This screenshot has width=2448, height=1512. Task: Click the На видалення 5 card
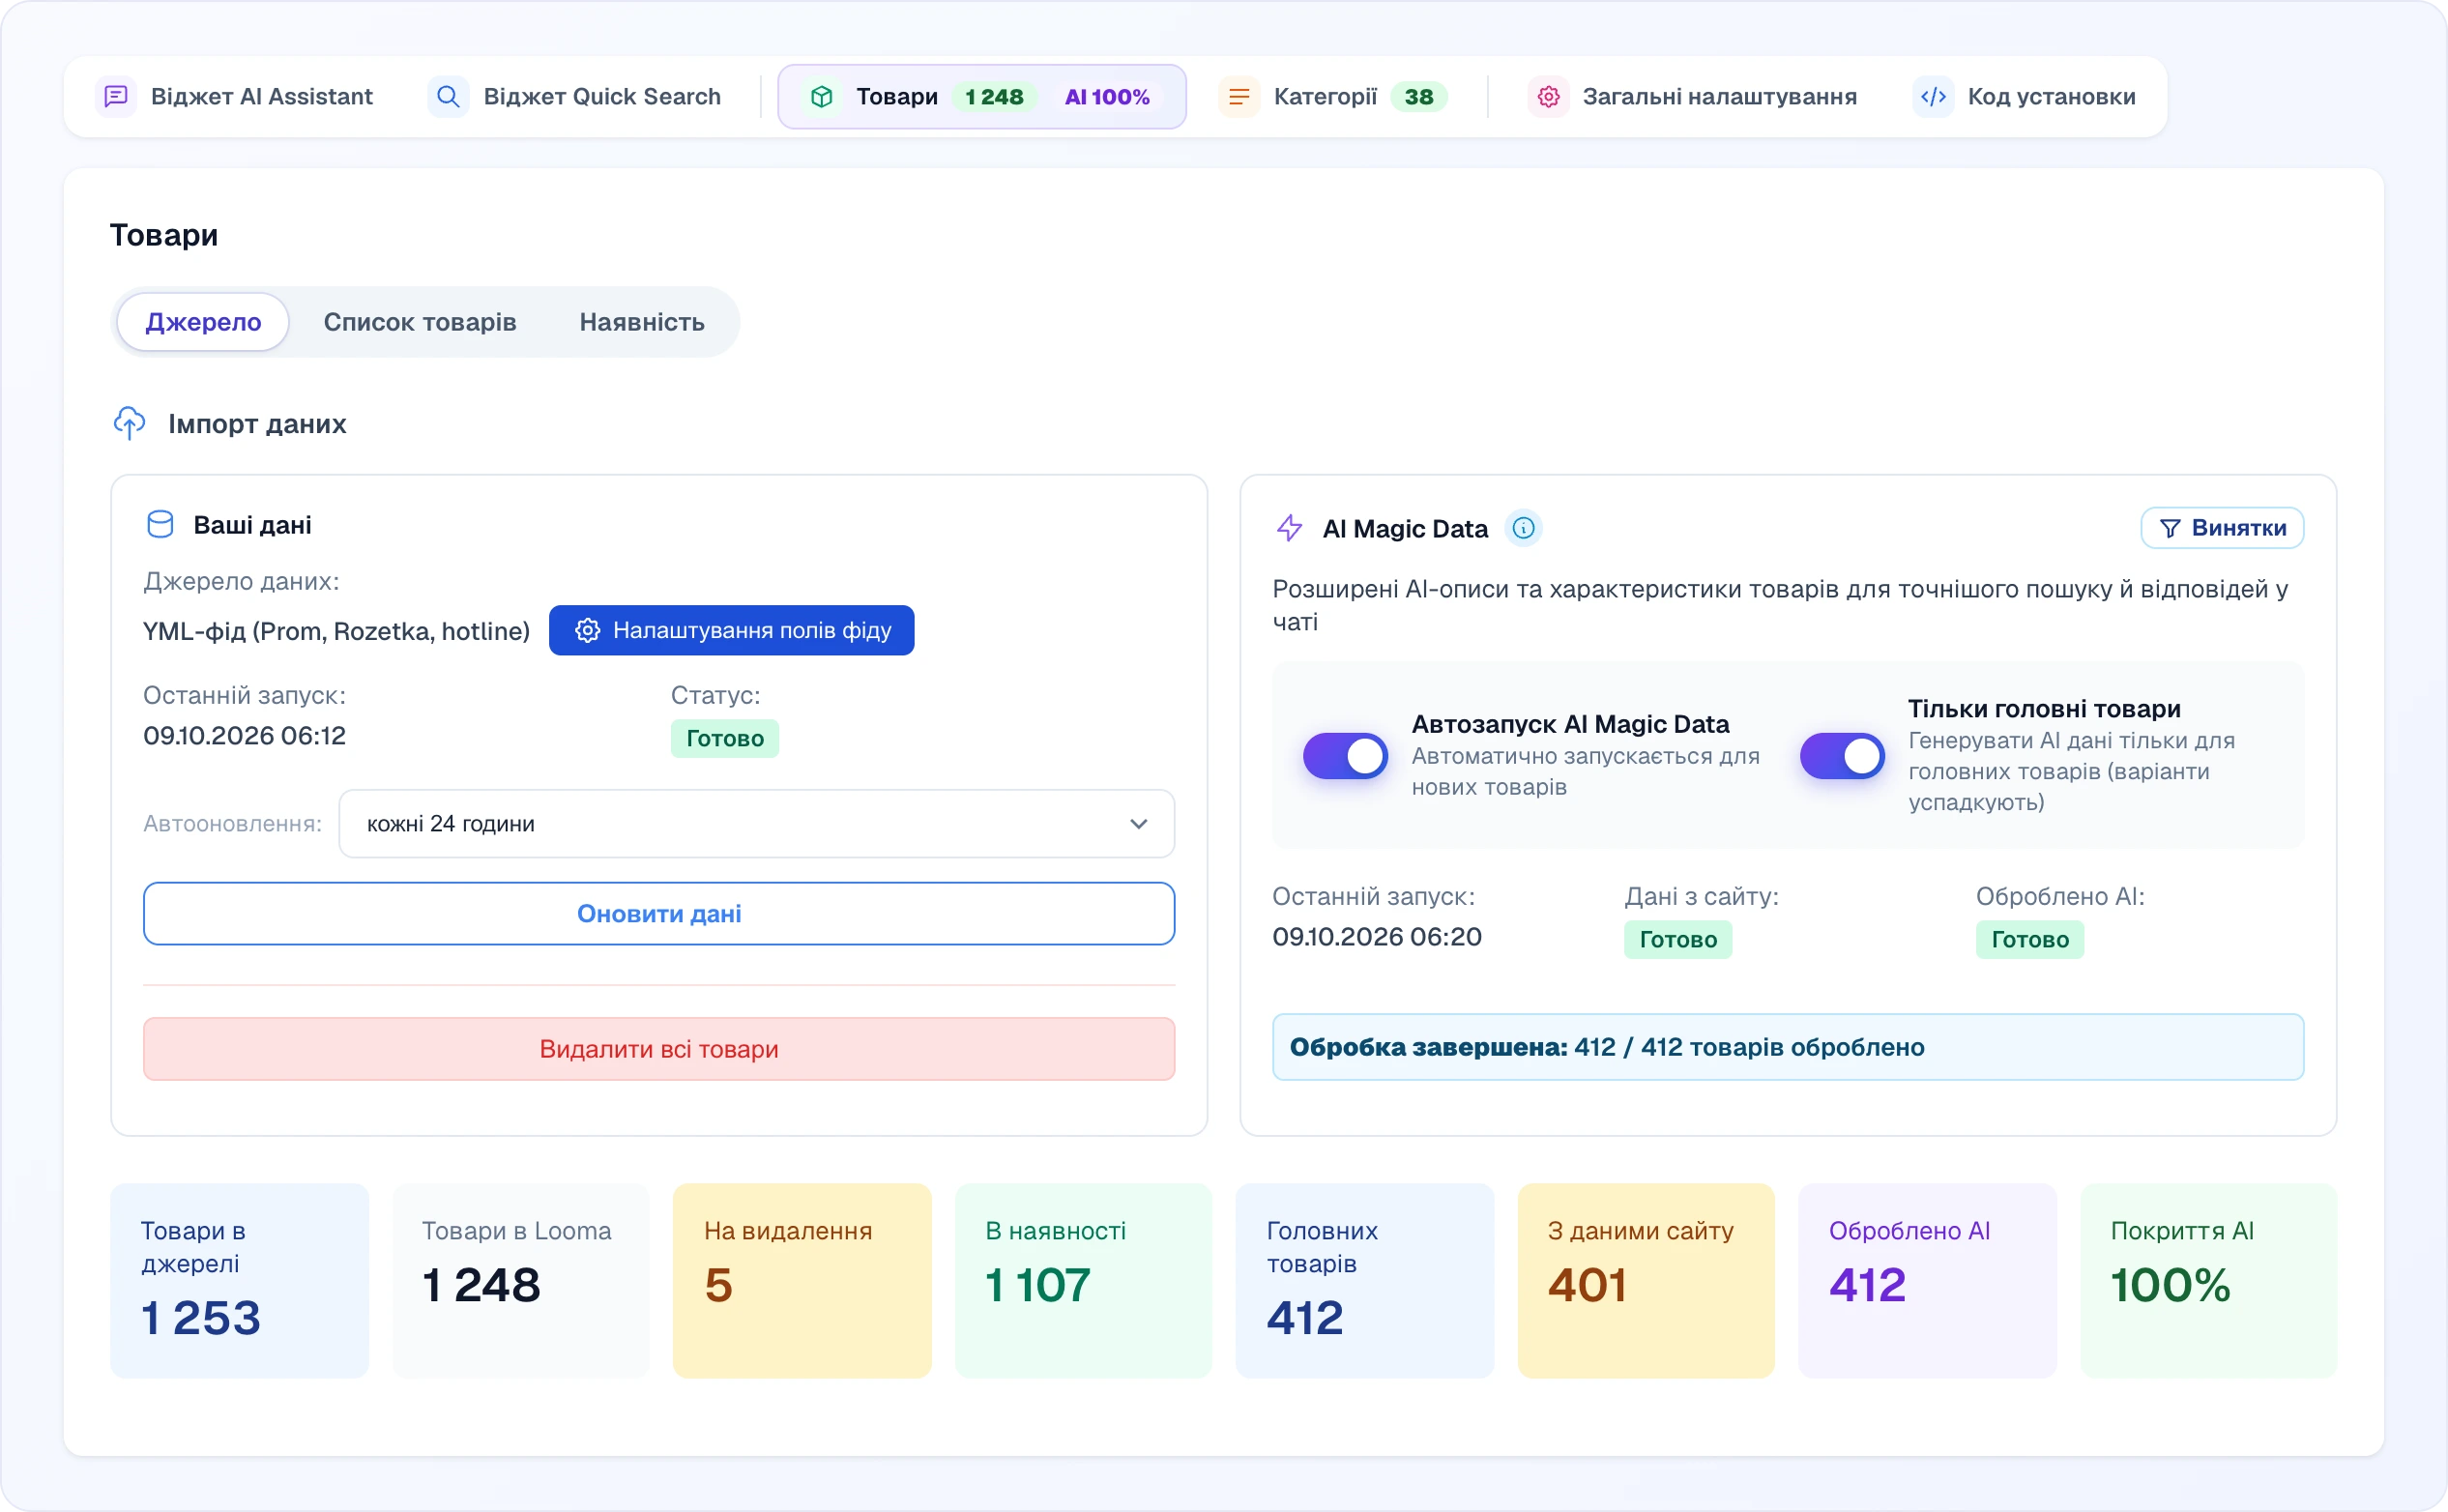(x=802, y=1281)
